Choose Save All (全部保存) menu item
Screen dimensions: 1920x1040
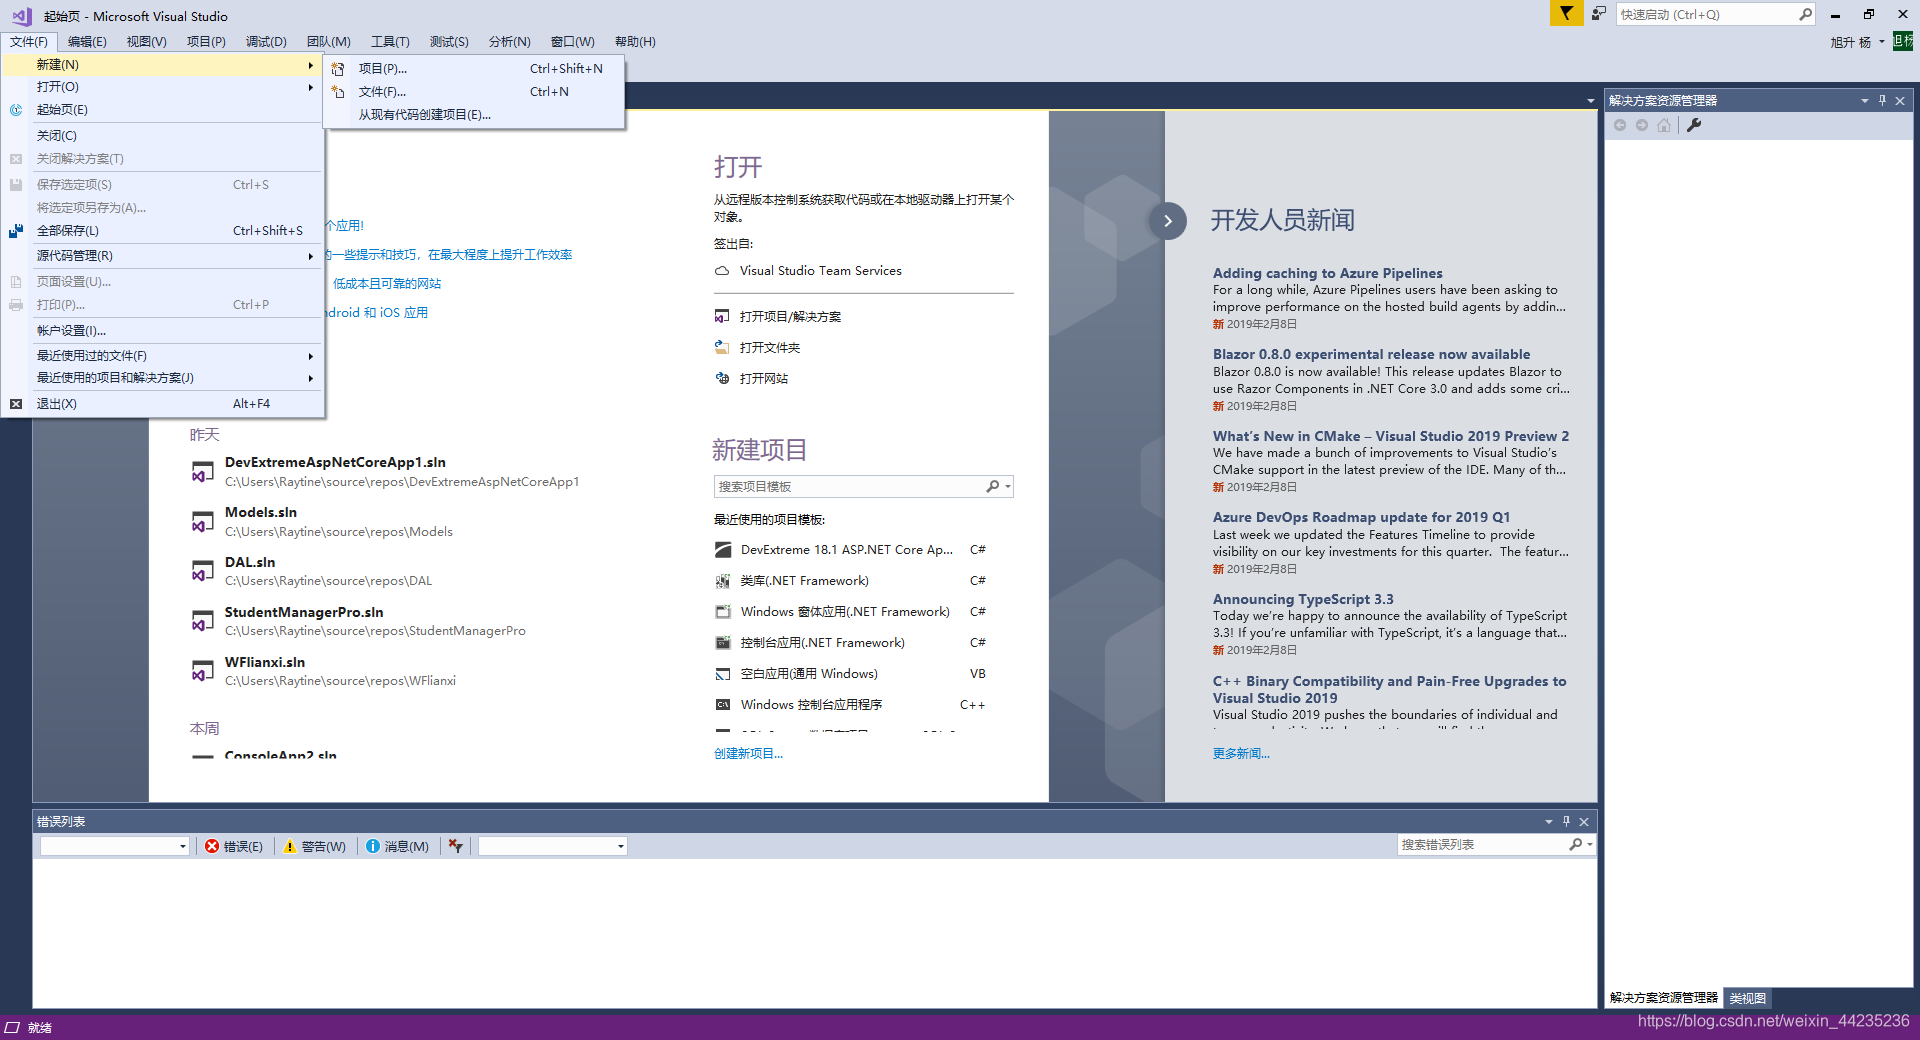[x=163, y=231]
